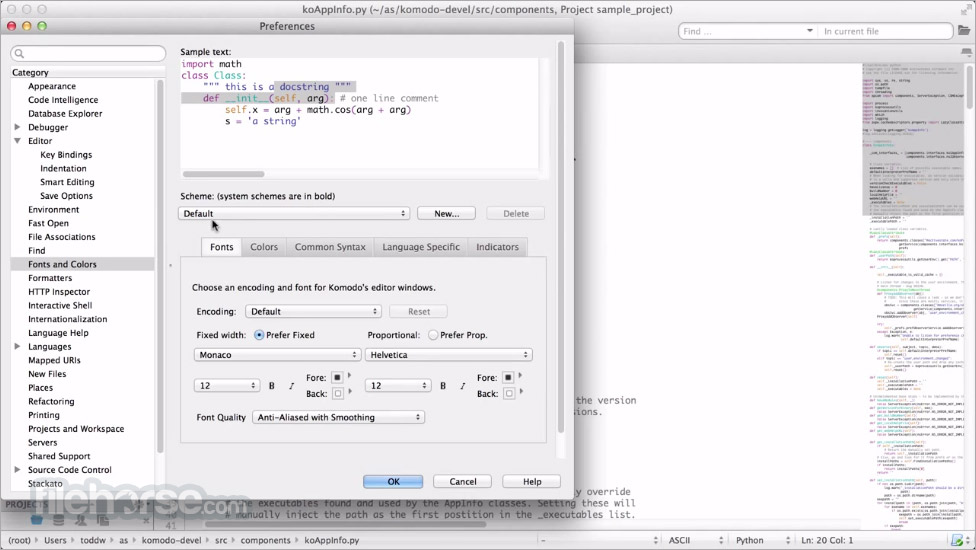Pick the proportional Back color swatch

(x=509, y=393)
